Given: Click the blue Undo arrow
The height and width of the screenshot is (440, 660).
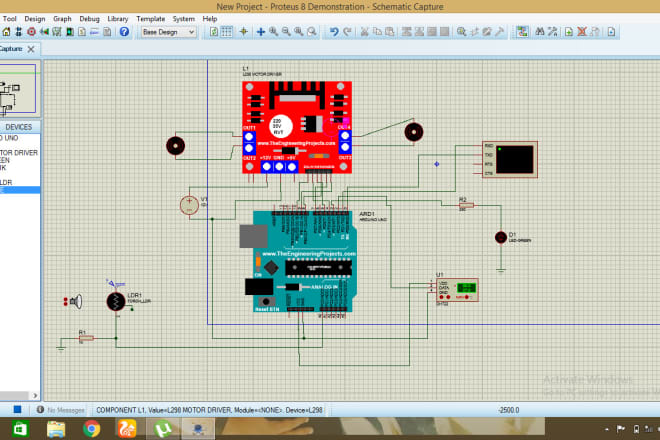Looking at the screenshot, I should click(334, 32).
